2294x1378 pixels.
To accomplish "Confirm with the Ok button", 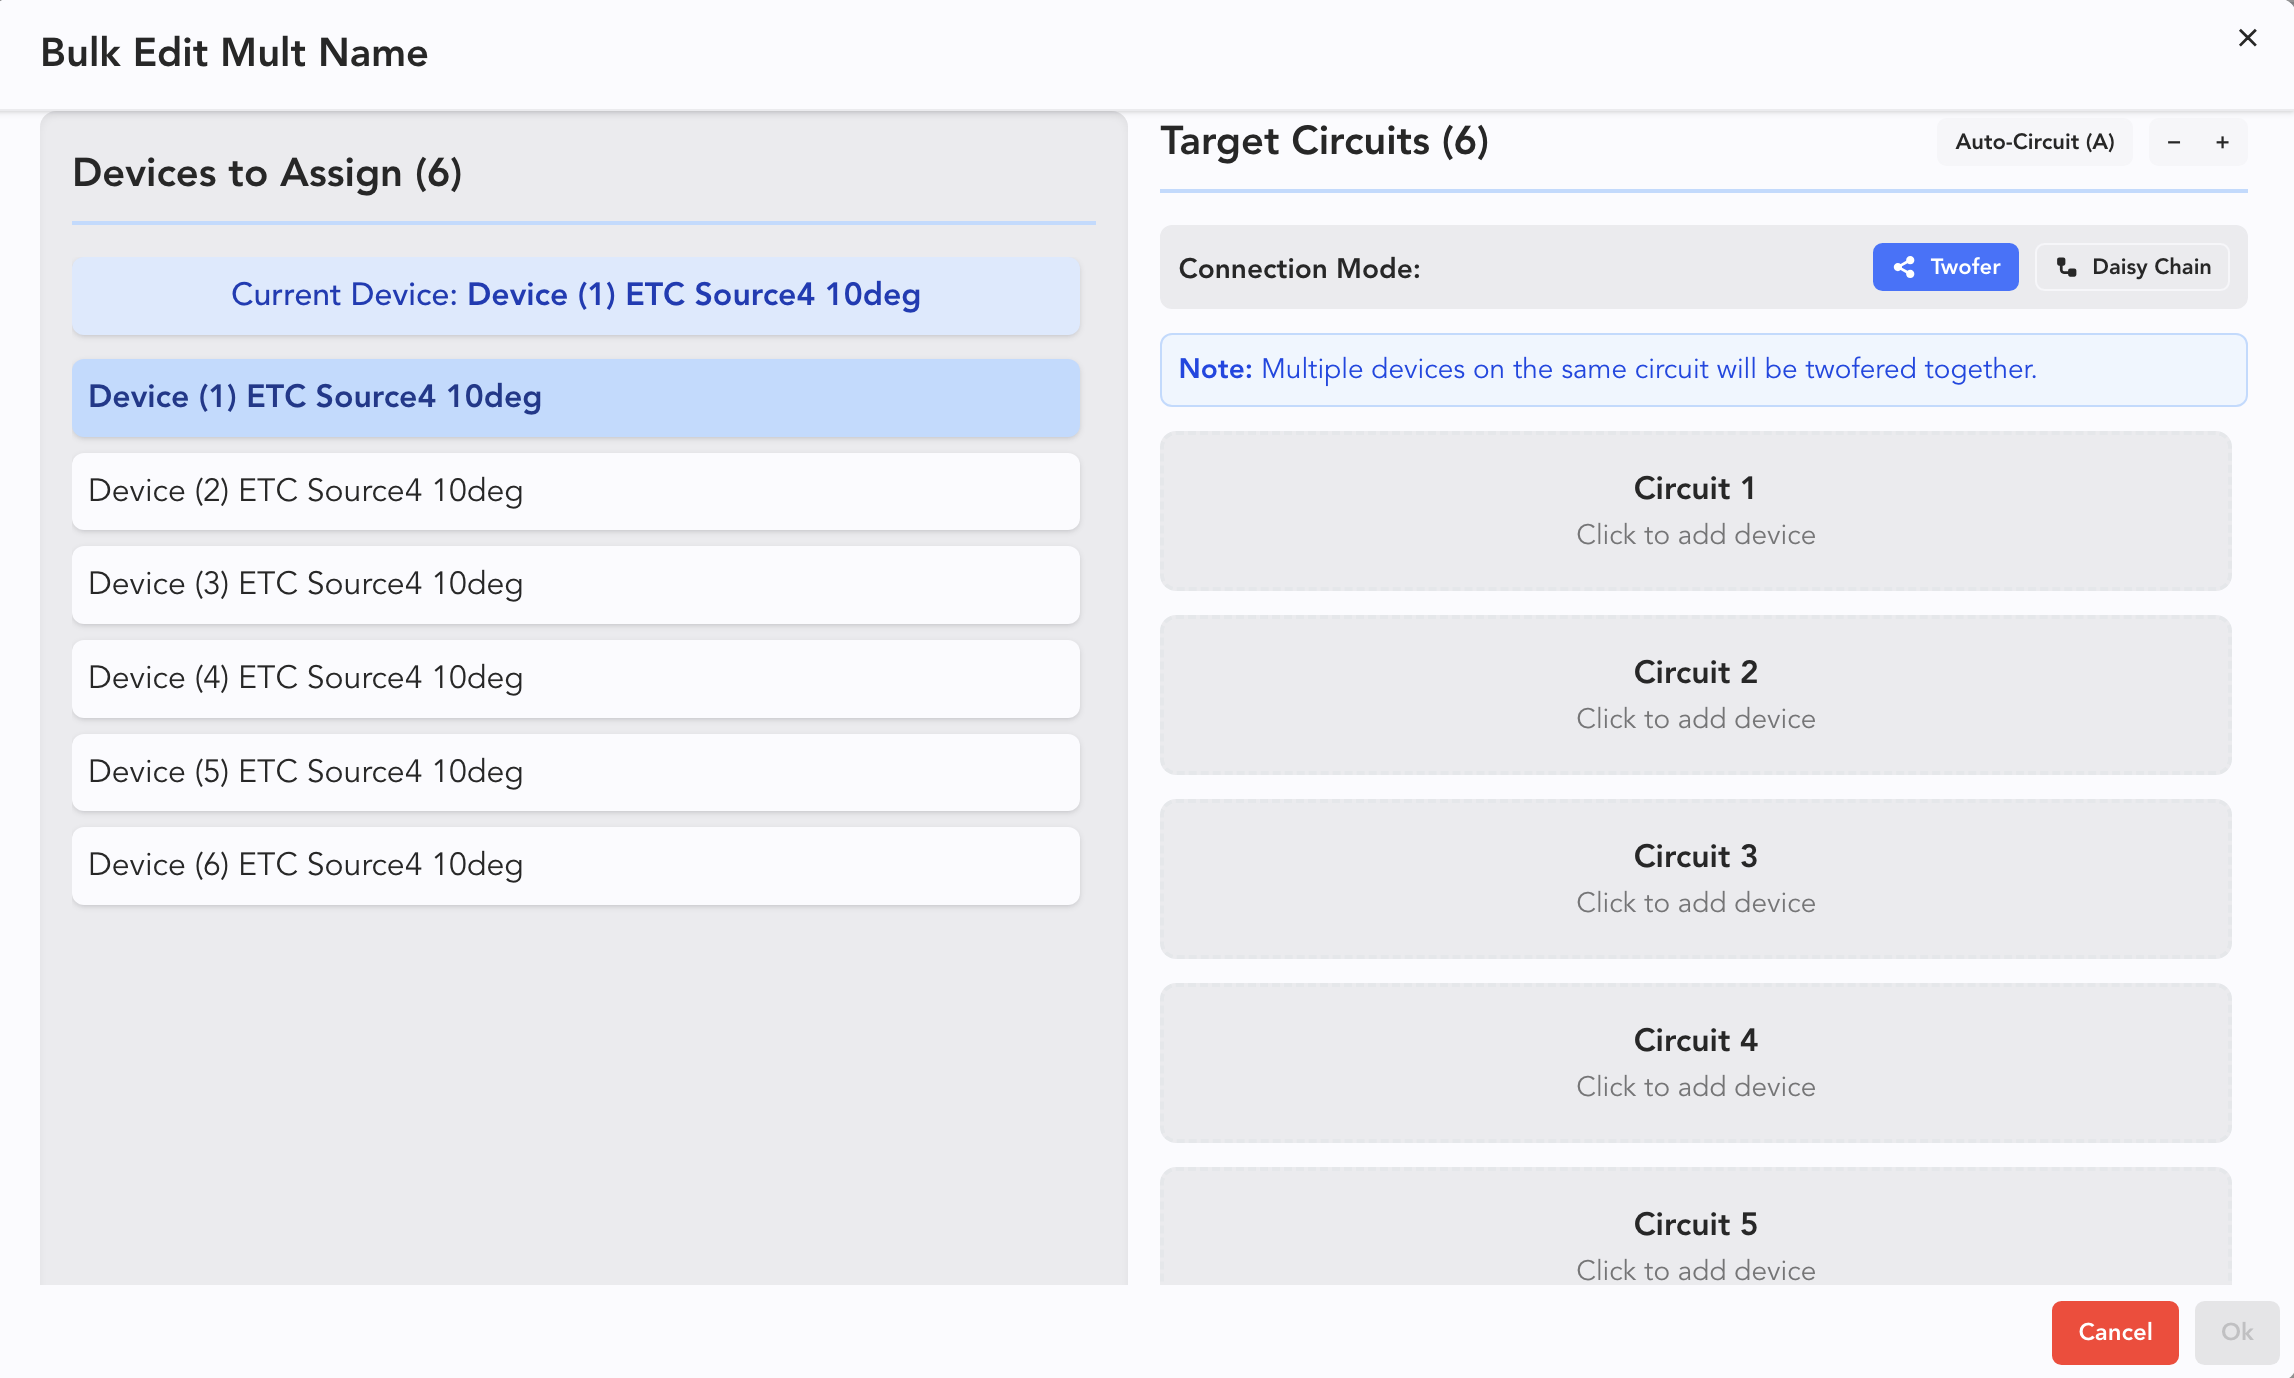I will (x=2236, y=1332).
